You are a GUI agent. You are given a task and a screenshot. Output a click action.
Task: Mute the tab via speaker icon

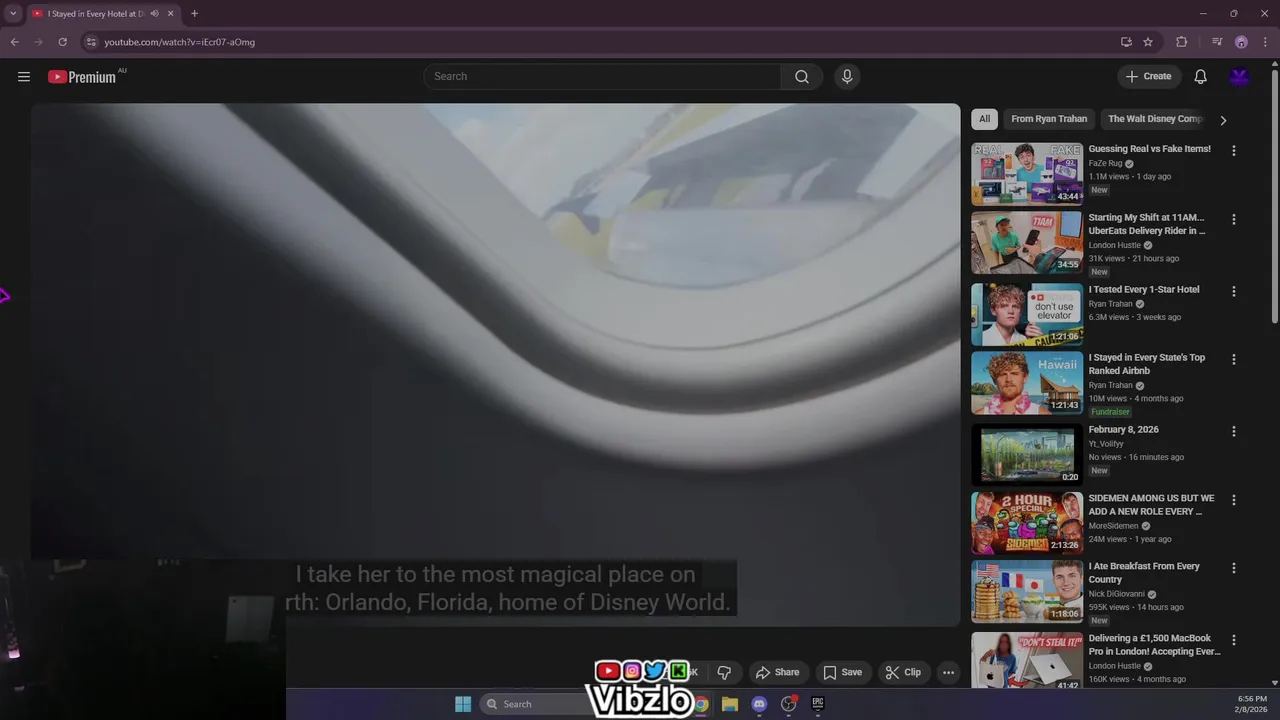[x=155, y=14]
